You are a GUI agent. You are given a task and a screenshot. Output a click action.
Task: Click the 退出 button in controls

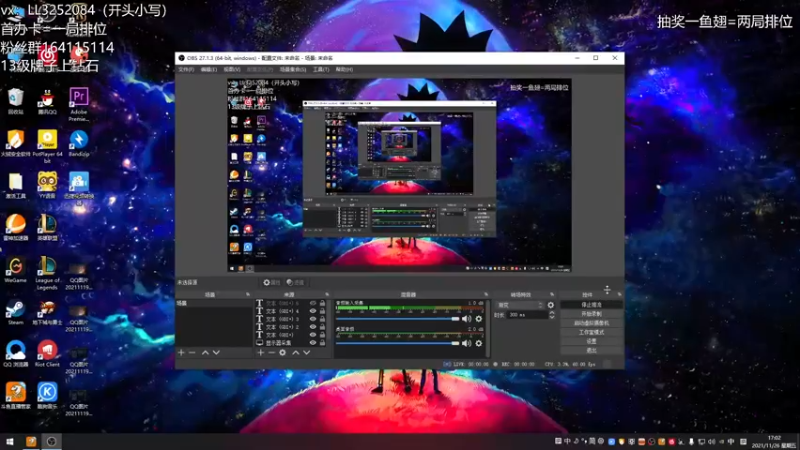coord(591,351)
